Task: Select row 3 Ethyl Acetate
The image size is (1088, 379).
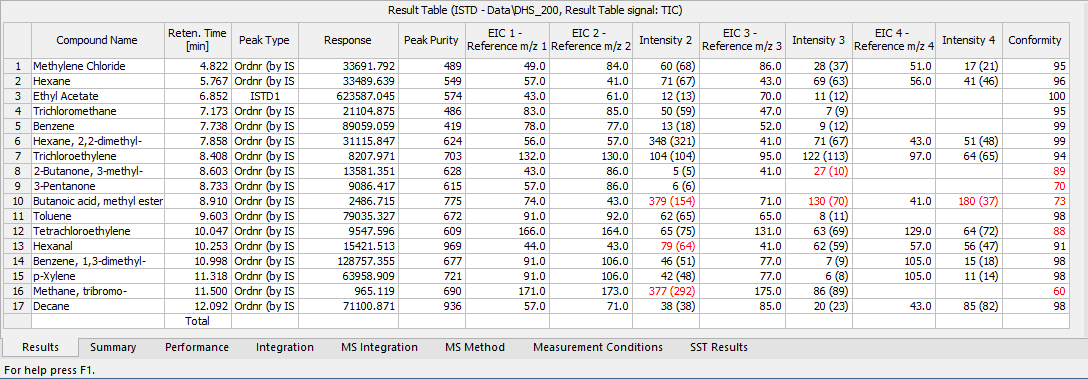Action: pyautogui.click(x=536, y=96)
